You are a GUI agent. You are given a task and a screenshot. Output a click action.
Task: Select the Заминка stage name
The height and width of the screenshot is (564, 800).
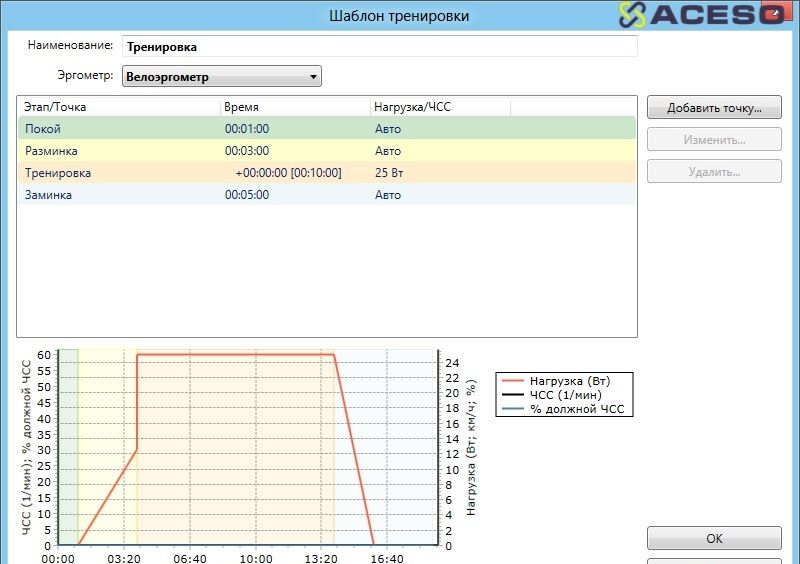point(48,195)
